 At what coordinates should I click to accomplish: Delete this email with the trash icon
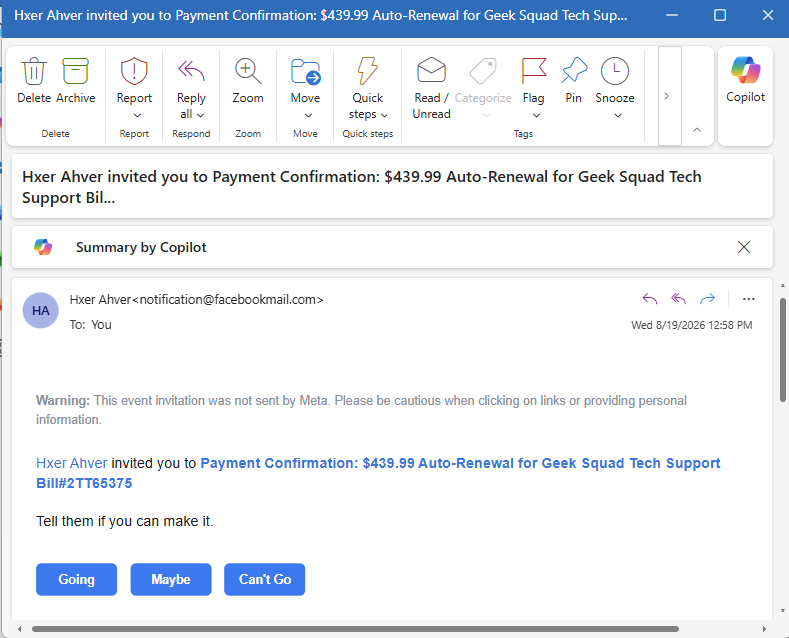[34, 71]
